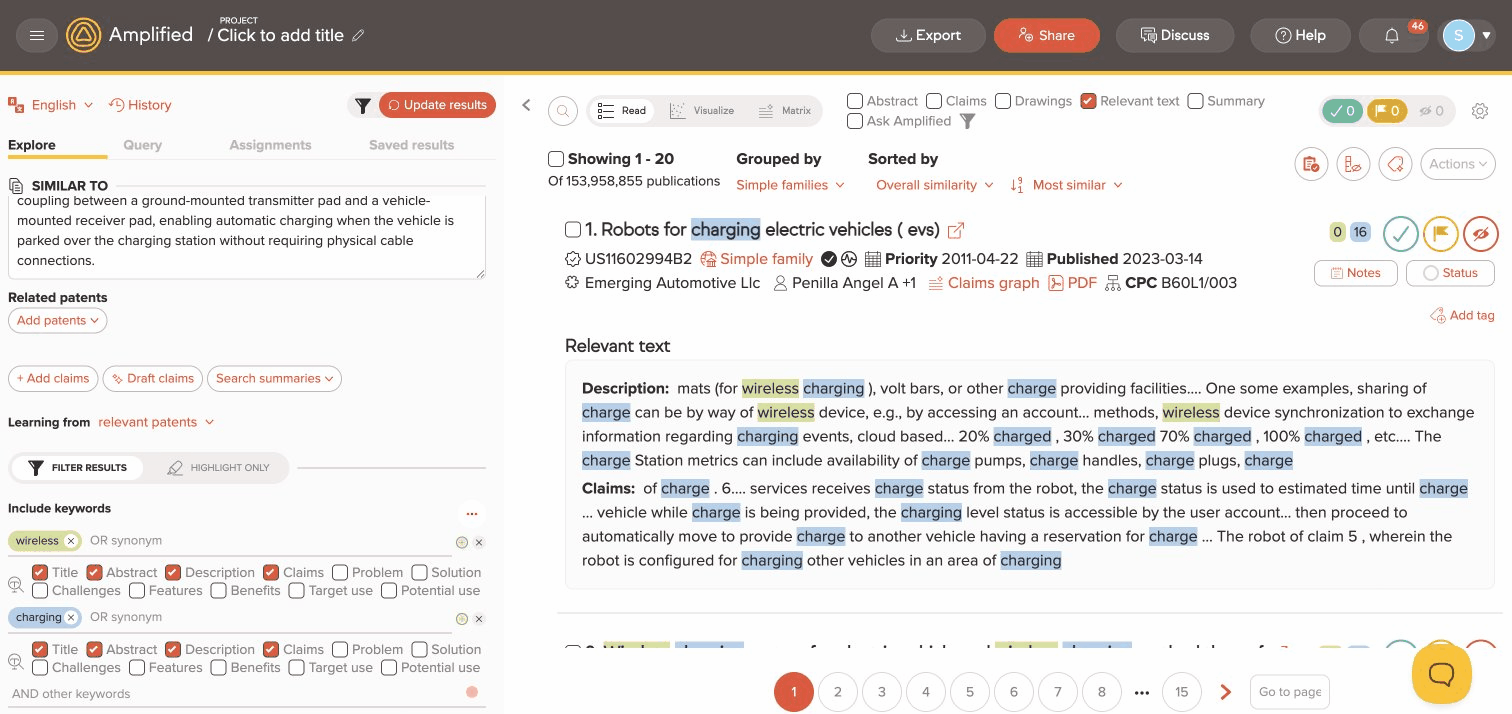Open the Query tab
This screenshot has width=1512, height=714.
click(142, 144)
